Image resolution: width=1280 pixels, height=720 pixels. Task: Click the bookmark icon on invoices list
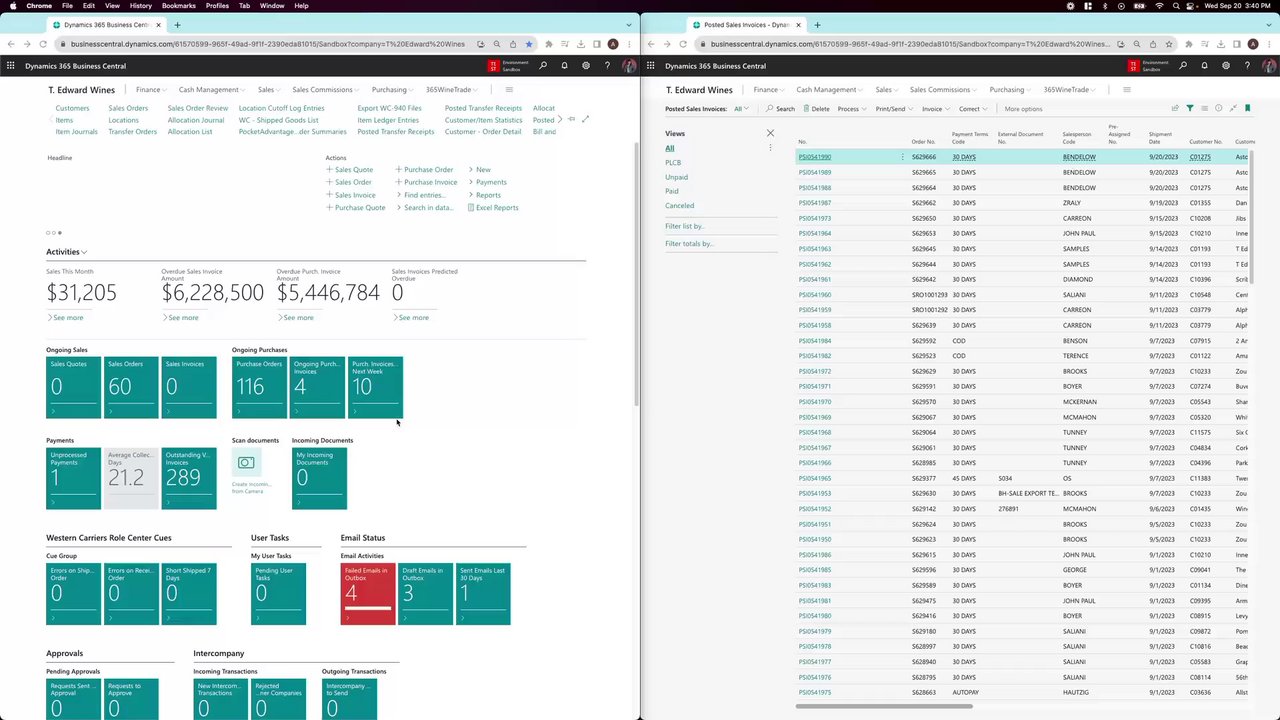[x=1247, y=108]
